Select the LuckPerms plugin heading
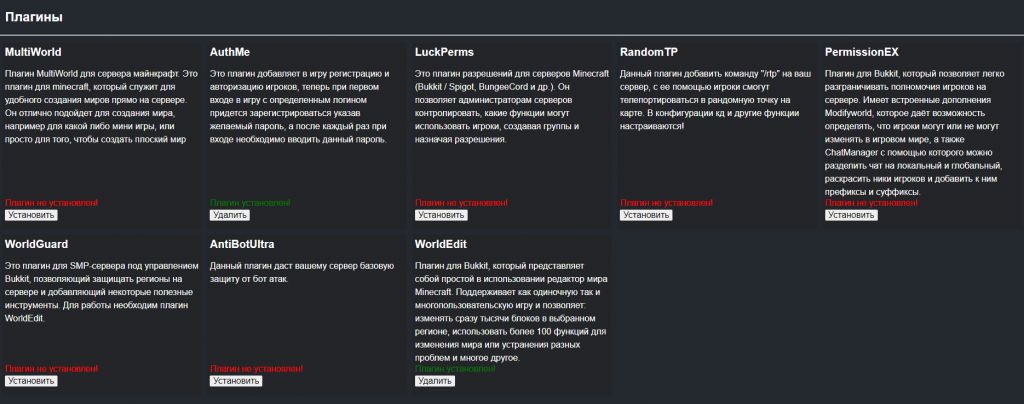1024x404 pixels. coord(444,52)
